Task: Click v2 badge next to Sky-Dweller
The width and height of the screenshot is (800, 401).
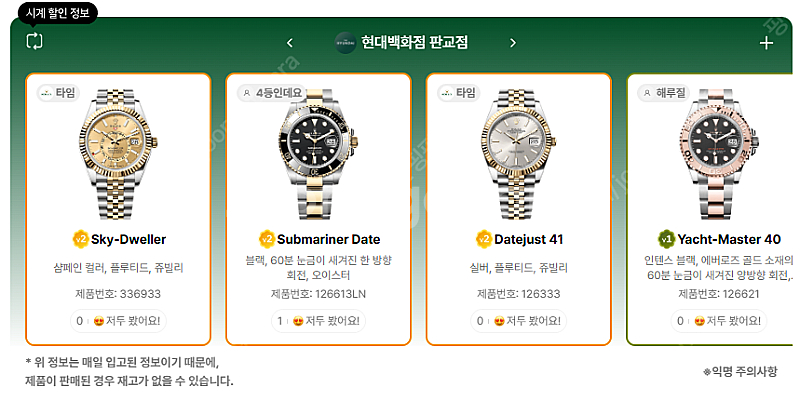Action: click(x=80, y=239)
